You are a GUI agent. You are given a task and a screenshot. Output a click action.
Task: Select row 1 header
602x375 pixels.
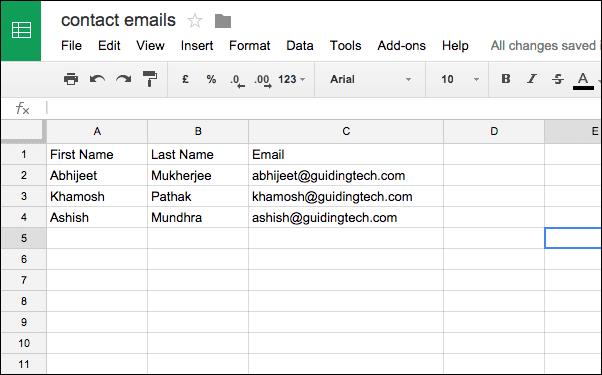coord(24,154)
